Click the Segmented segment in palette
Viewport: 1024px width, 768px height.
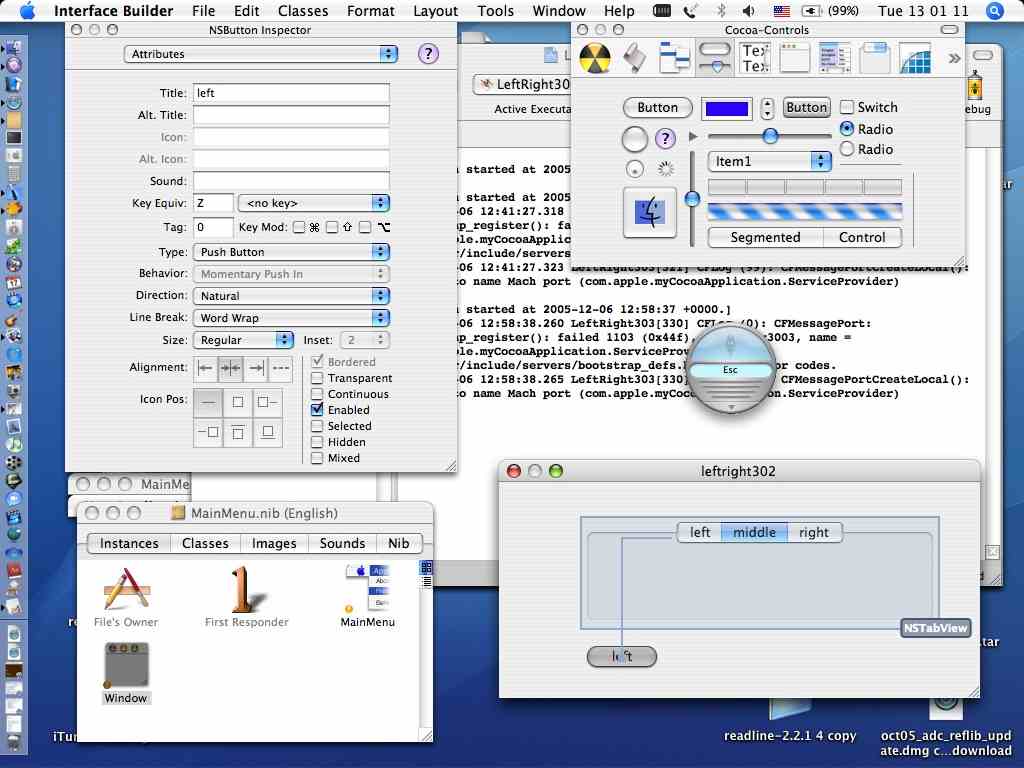pos(765,237)
